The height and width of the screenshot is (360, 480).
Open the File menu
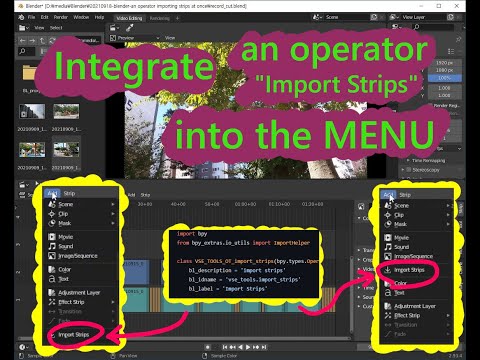32,17
